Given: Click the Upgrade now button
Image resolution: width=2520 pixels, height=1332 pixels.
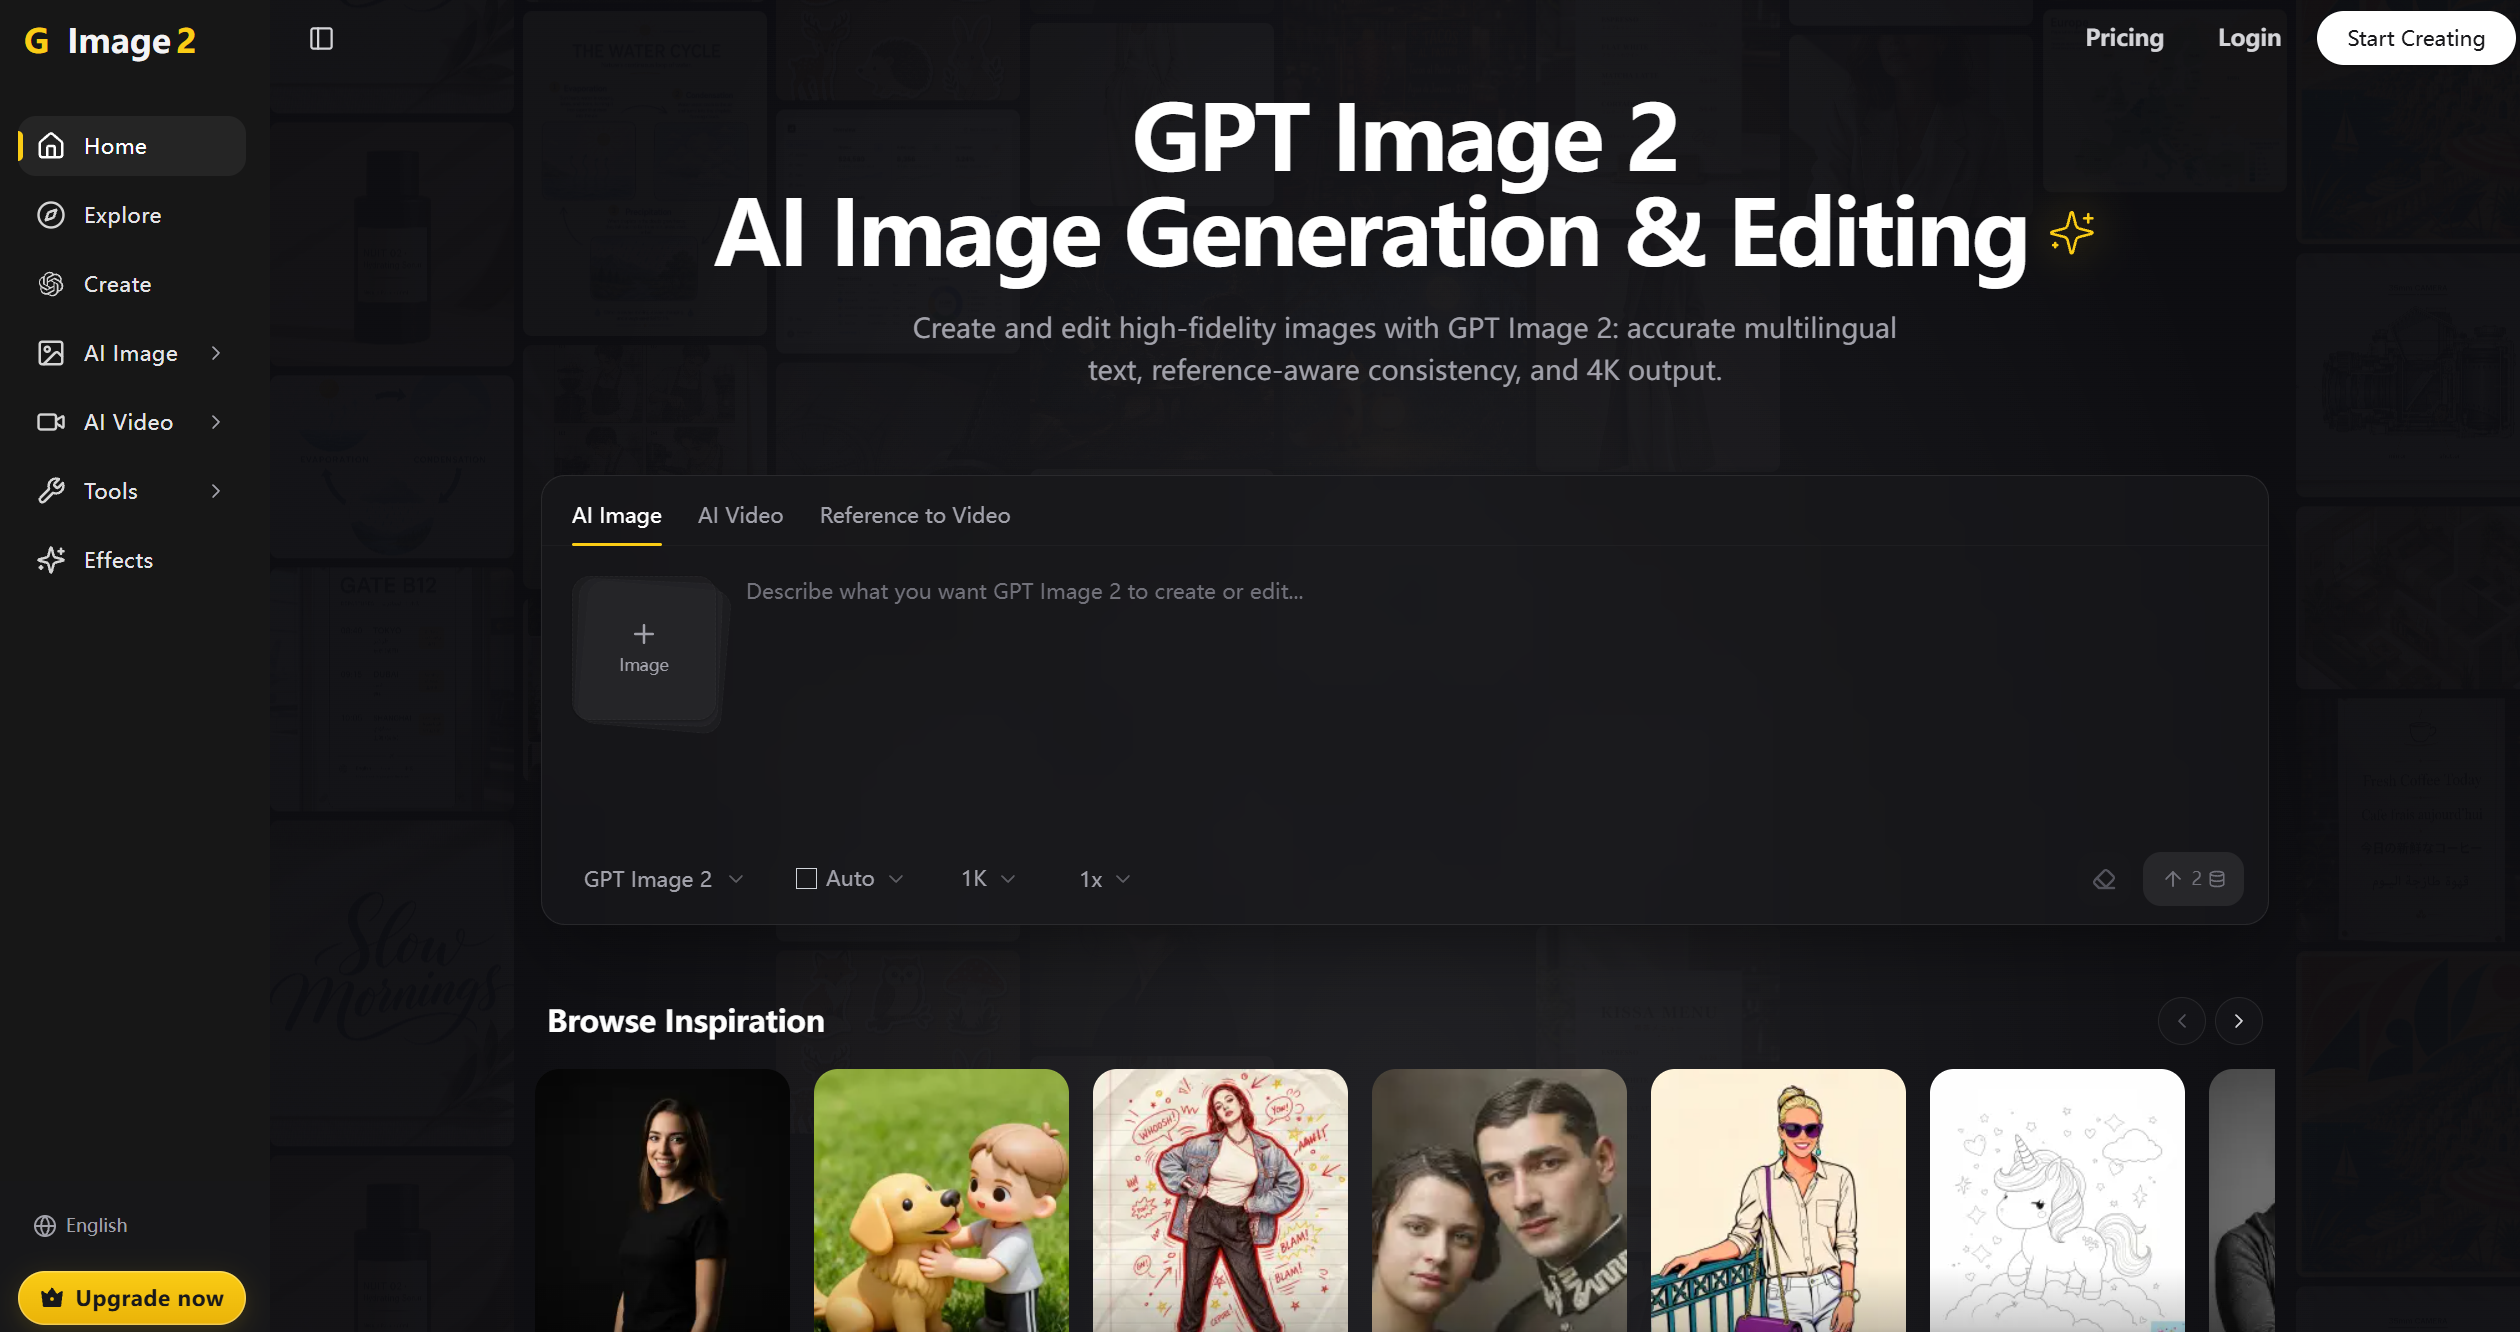Looking at the screenshot, I should click(132, 1298).
